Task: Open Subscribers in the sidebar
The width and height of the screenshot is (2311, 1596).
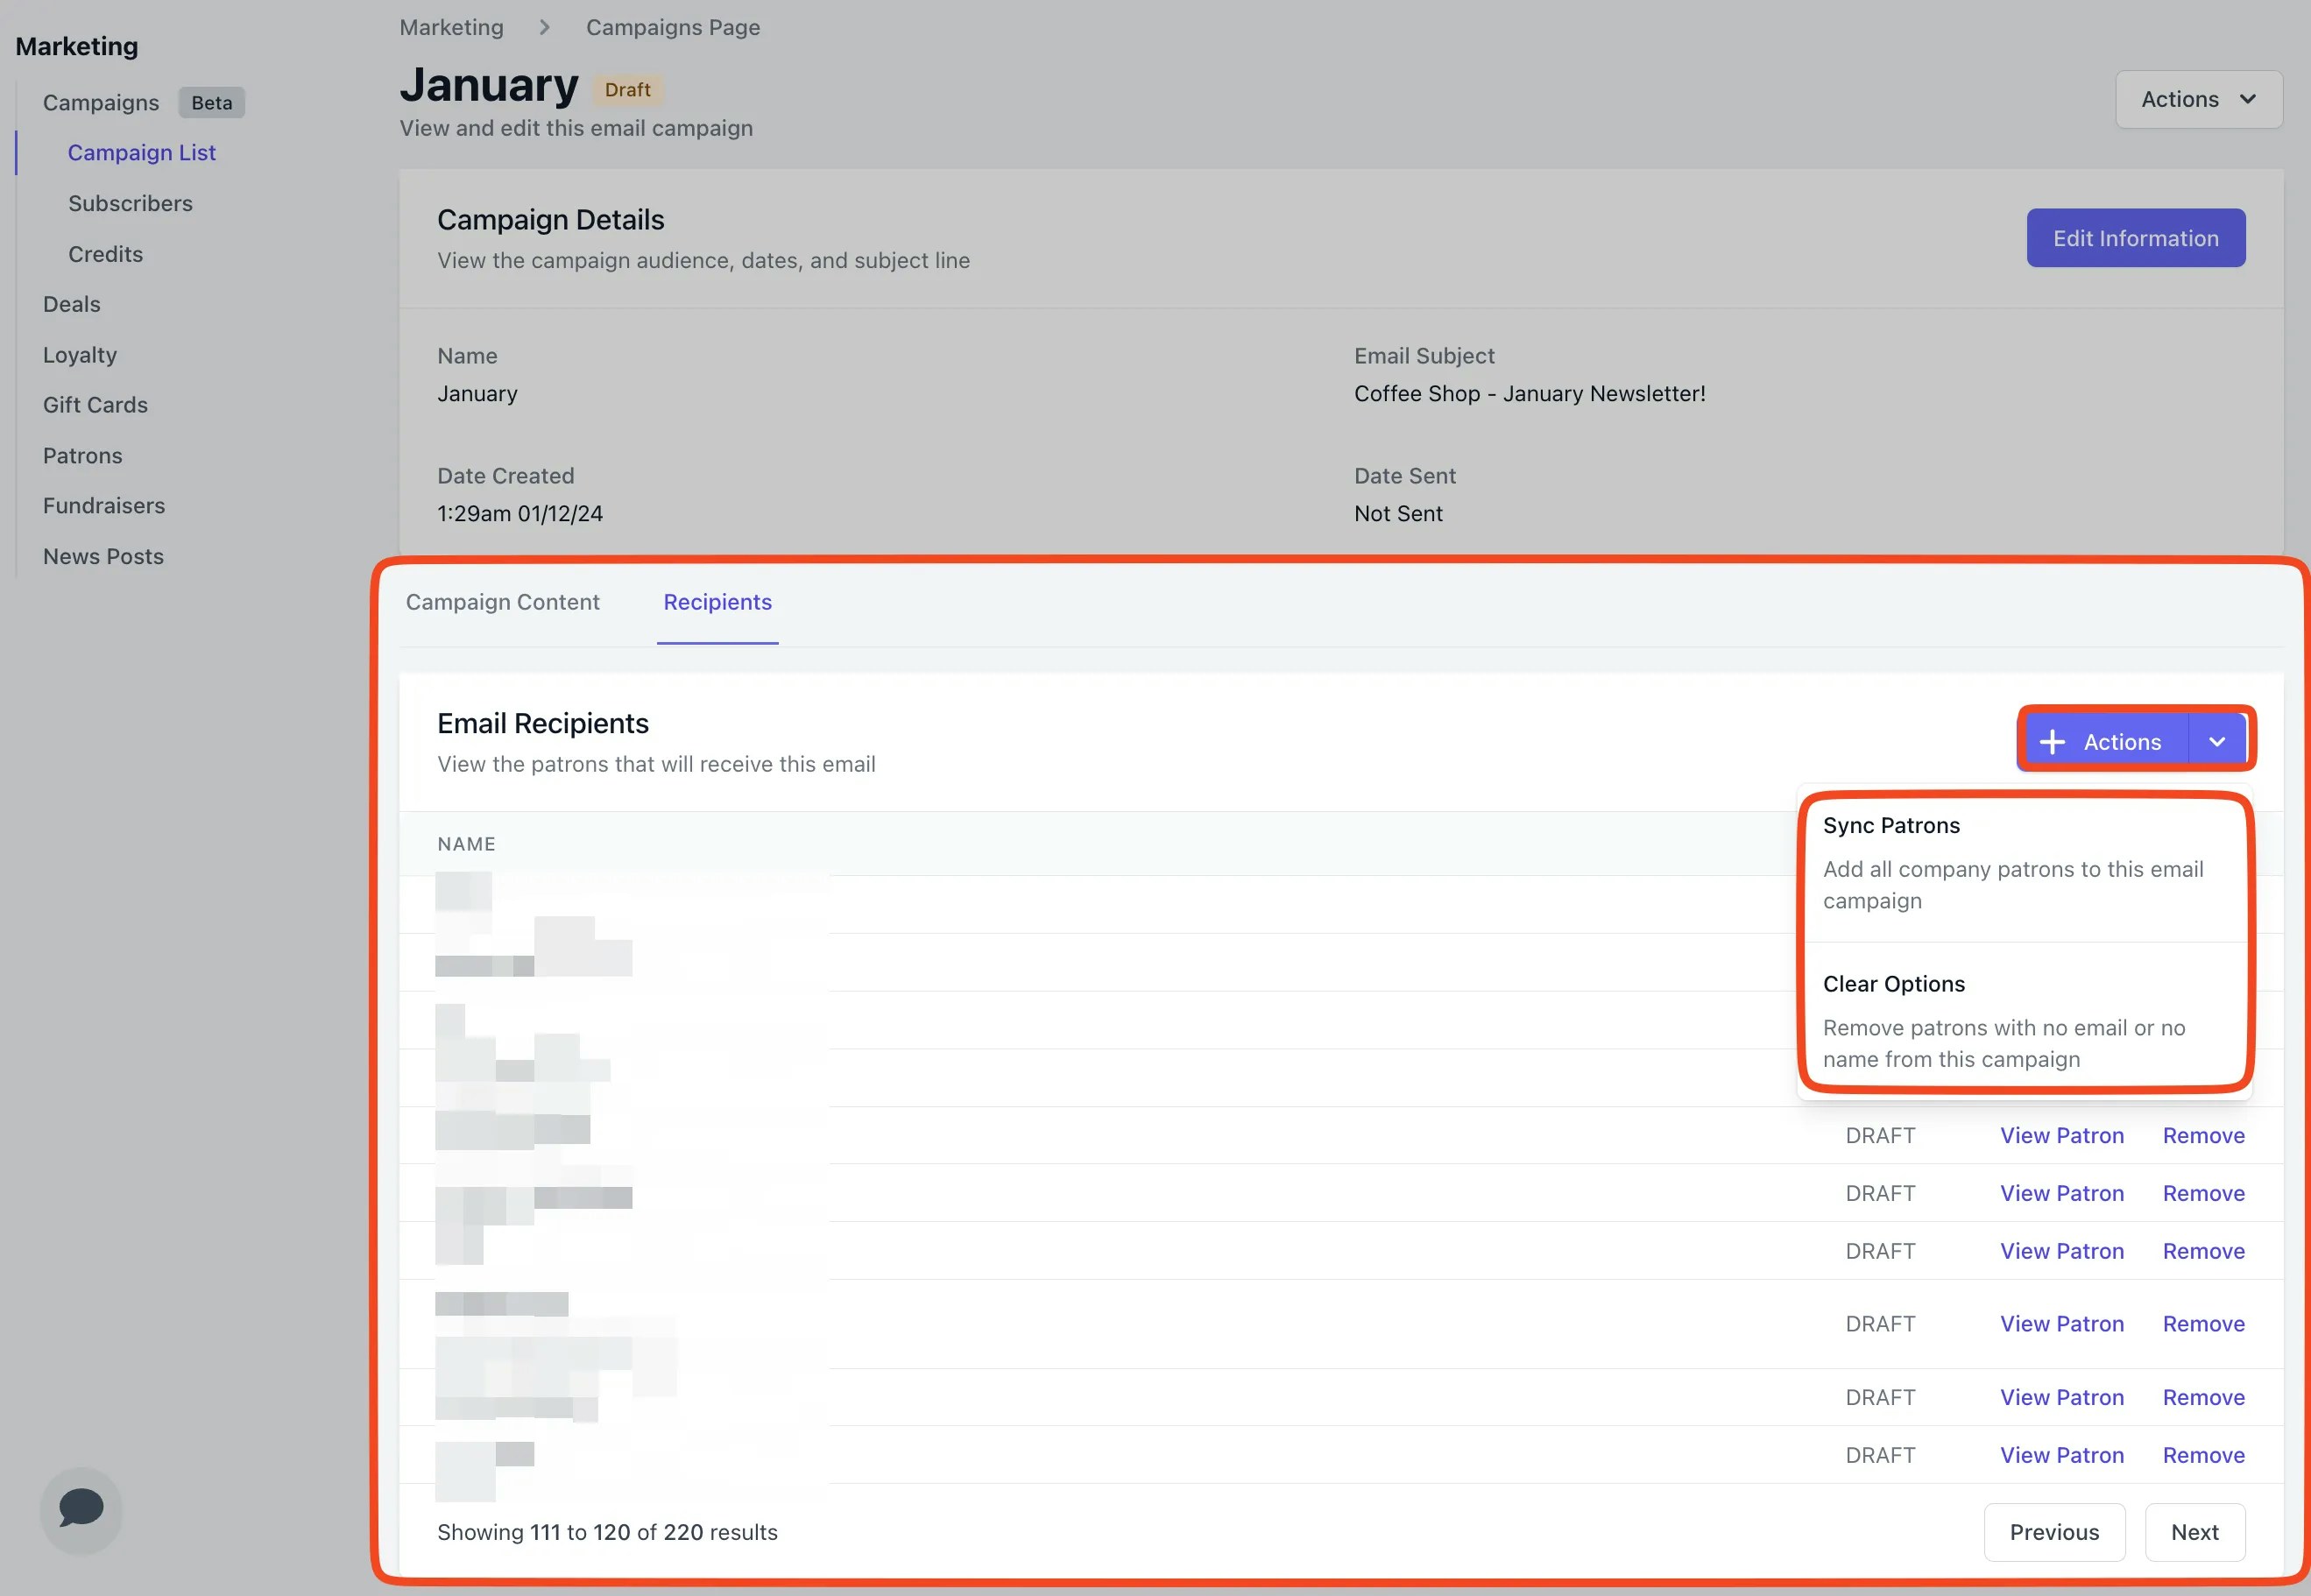Action: (x=130, y=203)
